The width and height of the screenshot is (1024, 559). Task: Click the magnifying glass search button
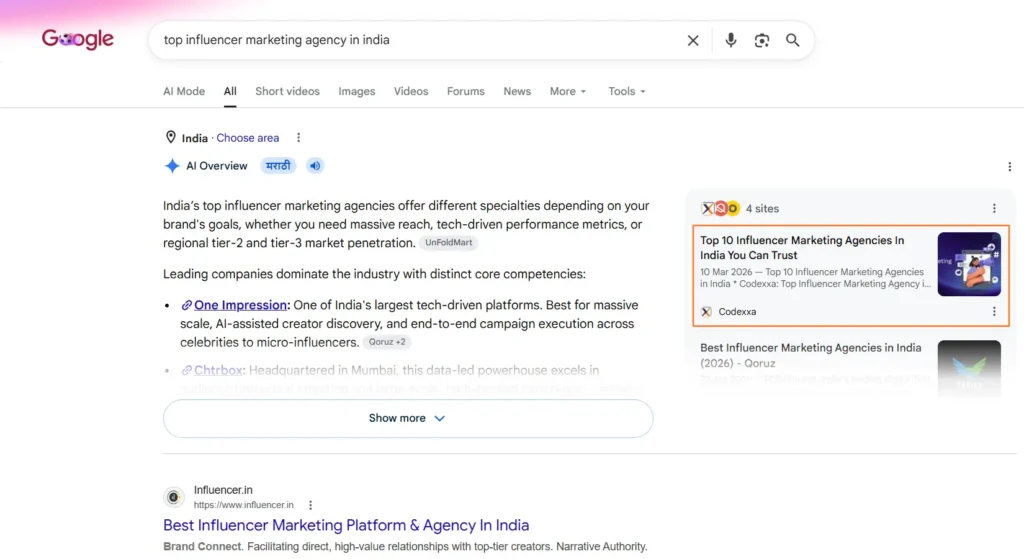(792, 40)
